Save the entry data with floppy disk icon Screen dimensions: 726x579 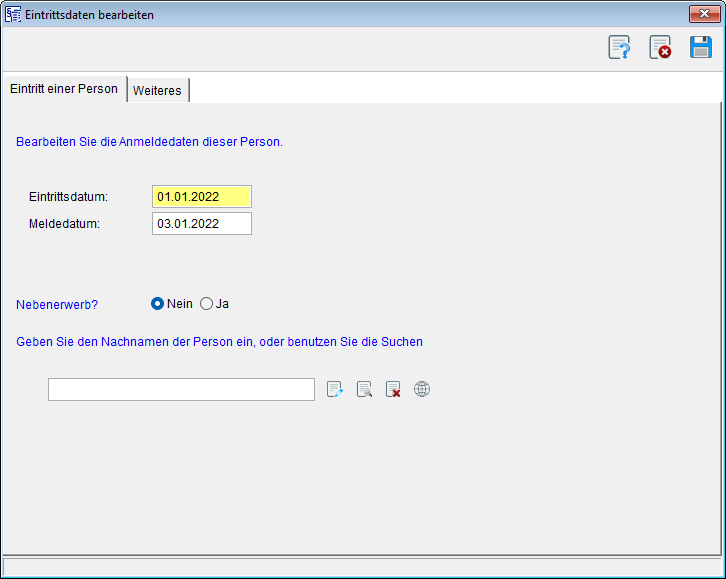tap(701, 47)
